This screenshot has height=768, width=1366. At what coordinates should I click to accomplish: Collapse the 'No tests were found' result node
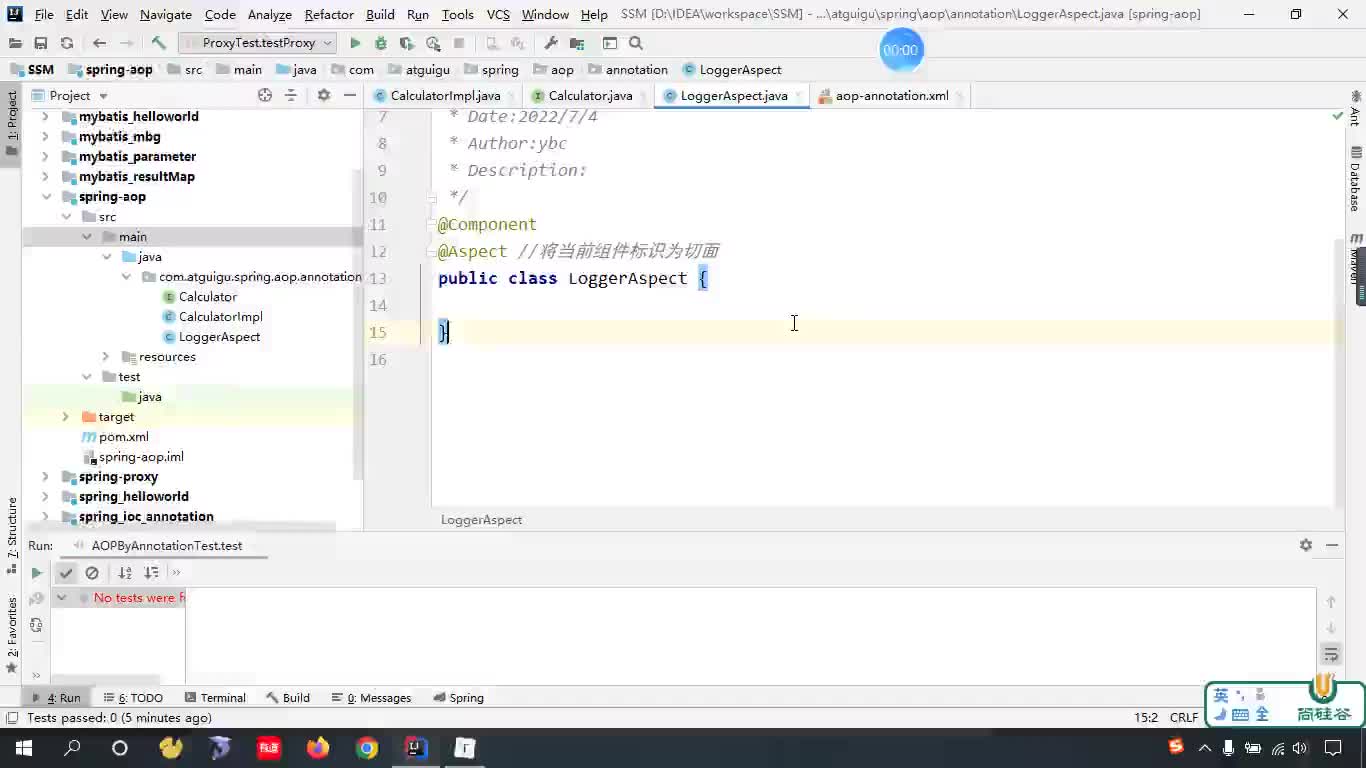point(61,598)
